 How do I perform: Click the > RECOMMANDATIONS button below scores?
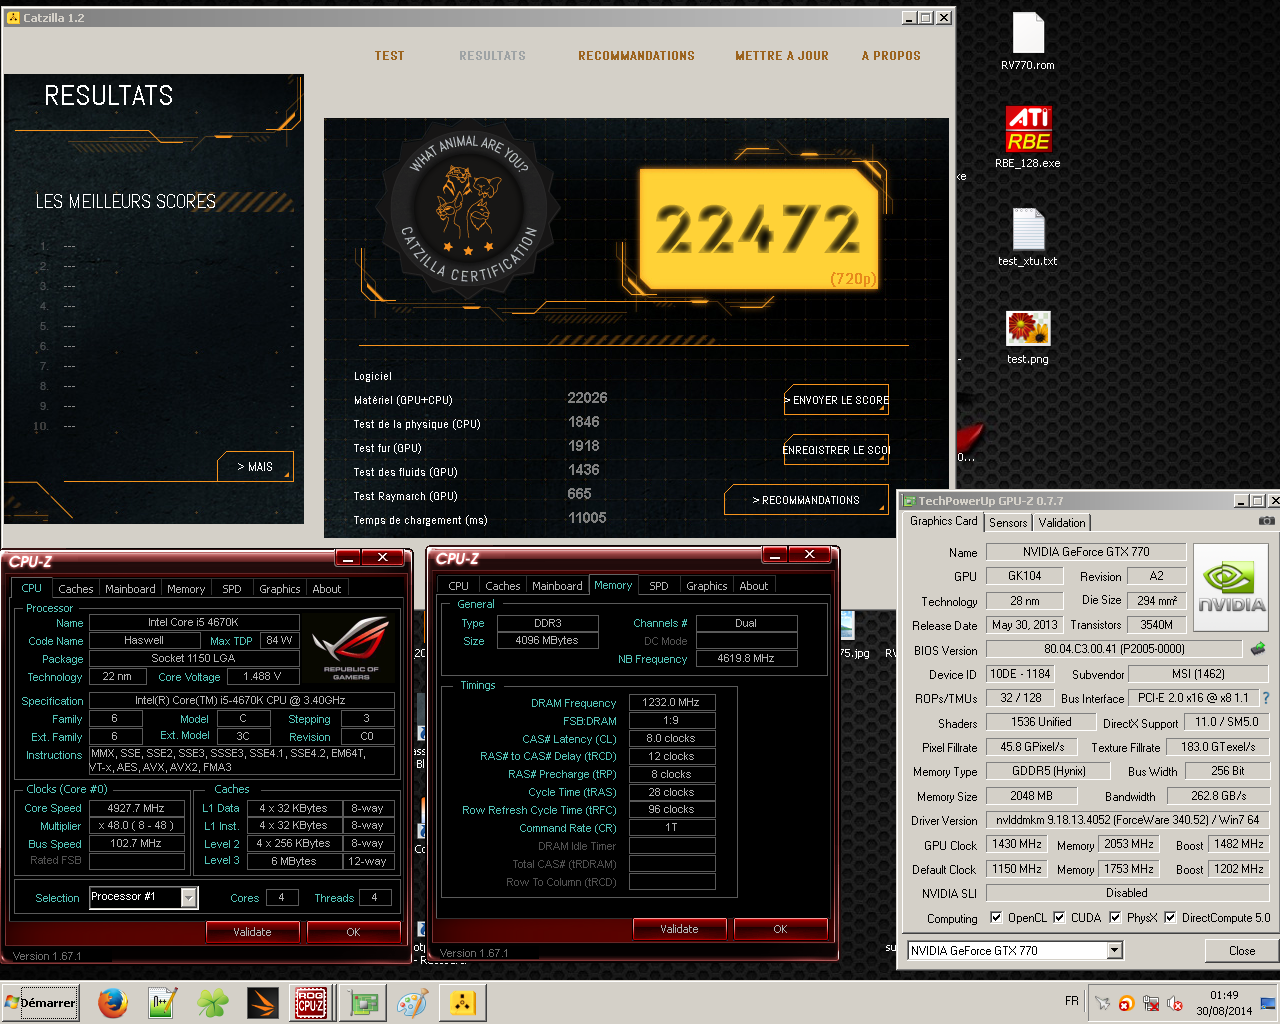tap(806, 500)
